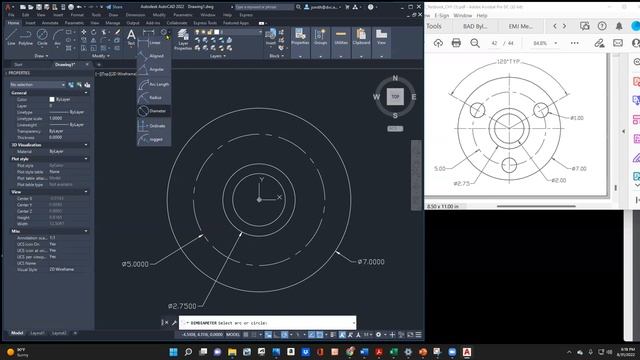Pick Arc Length dimension from the flyout
Screen dimensions: 640x360
click(x=154, y=84)
